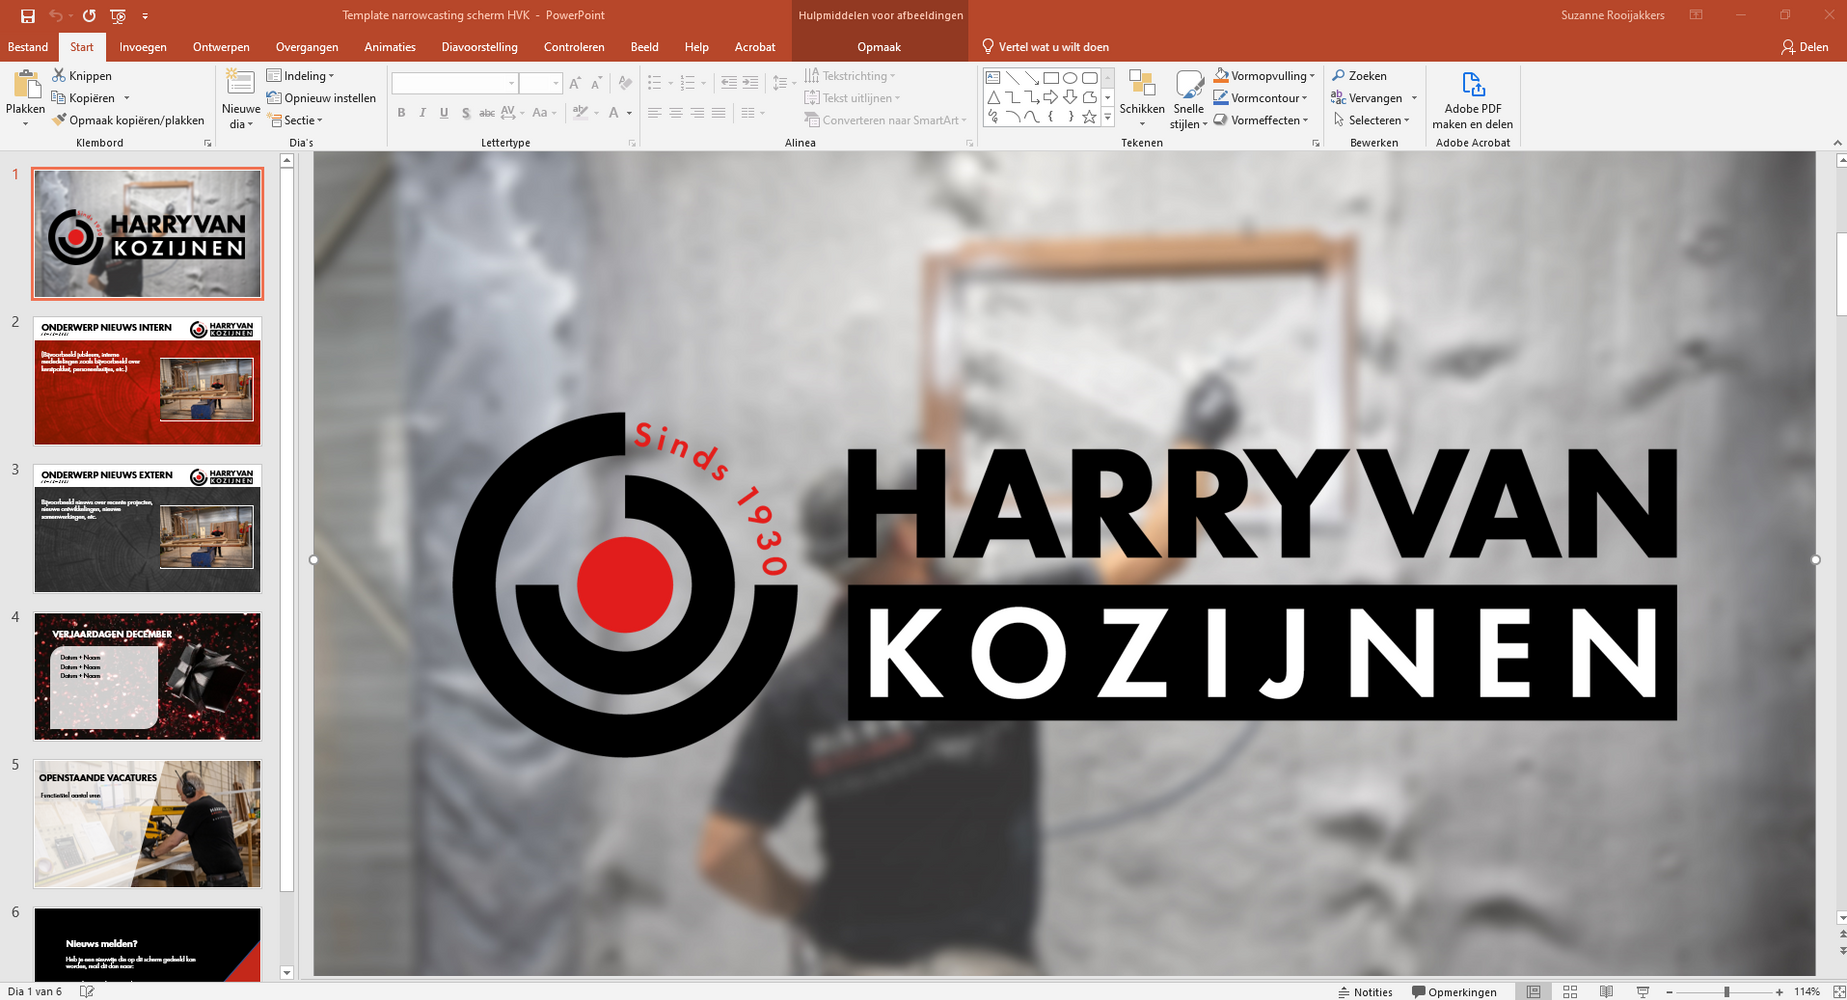Activate Opmaak kopiëren/plakken format painter

(x=128, y=120)
